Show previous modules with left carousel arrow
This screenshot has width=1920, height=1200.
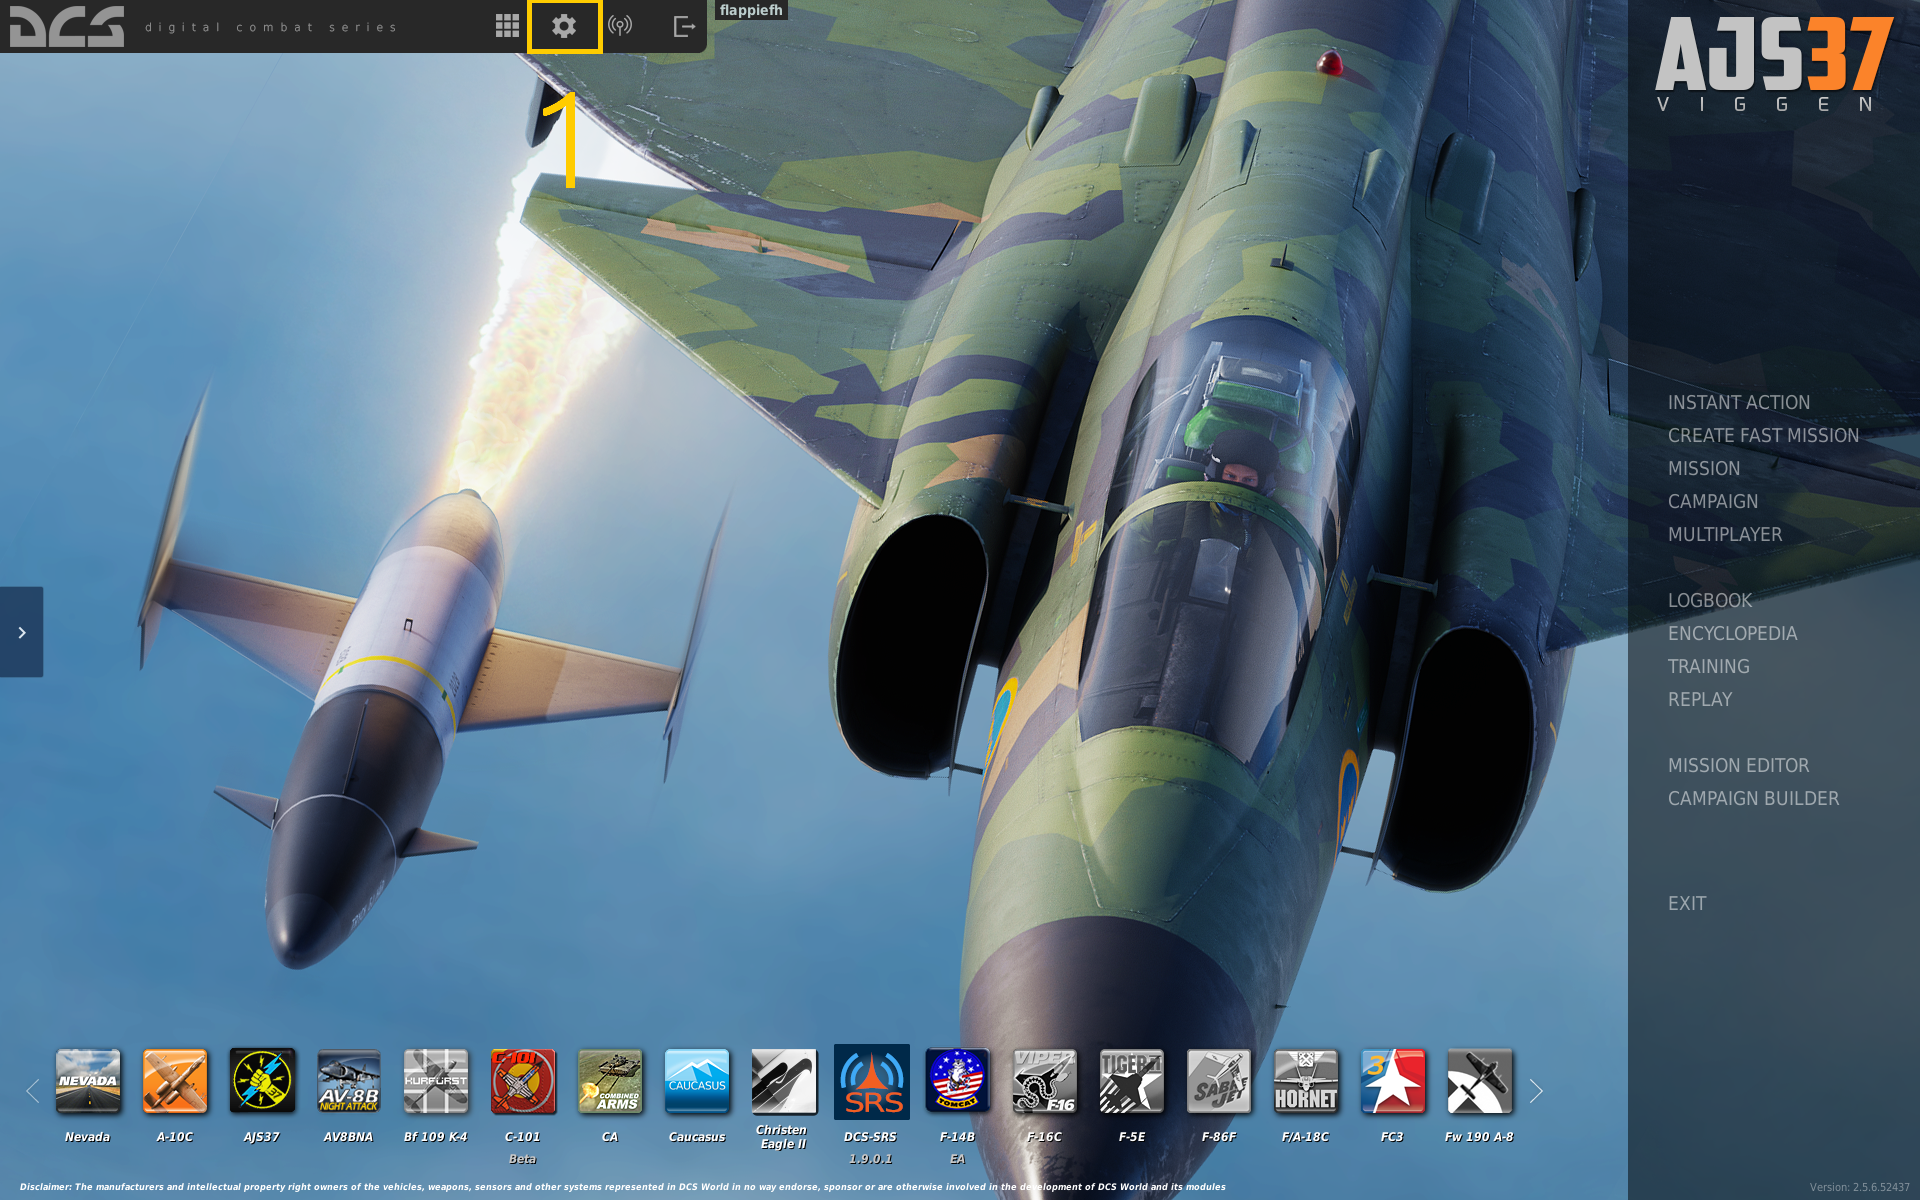click(x=32, y=1091)
